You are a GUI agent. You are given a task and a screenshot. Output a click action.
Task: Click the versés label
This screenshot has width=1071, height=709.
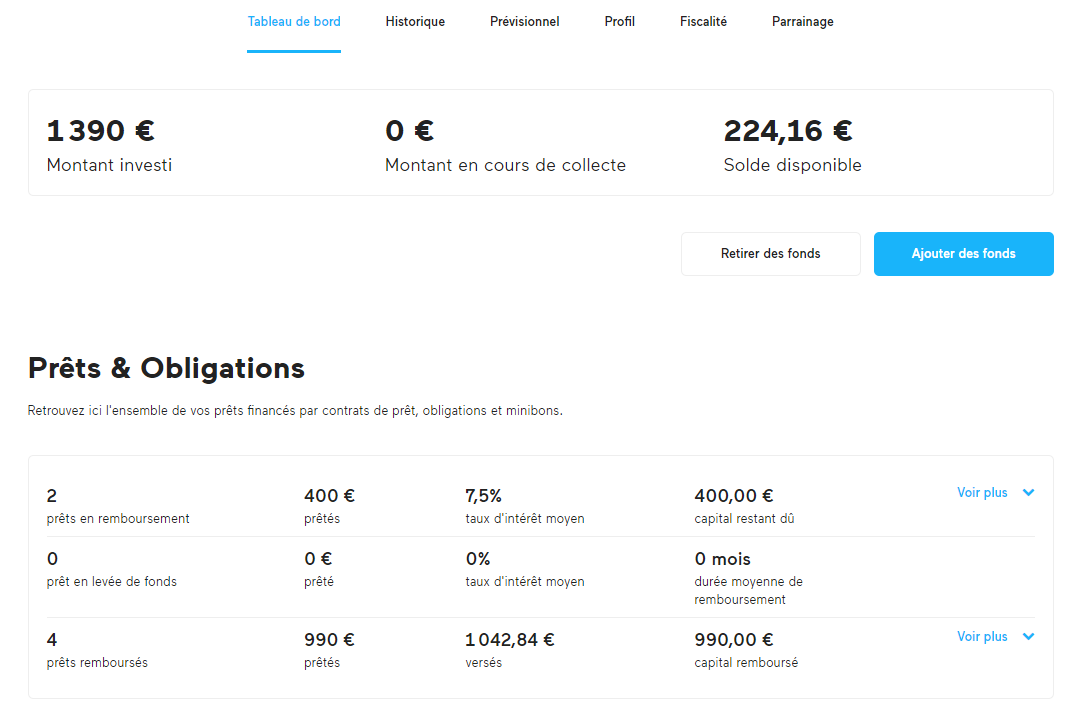pos(484,663)
